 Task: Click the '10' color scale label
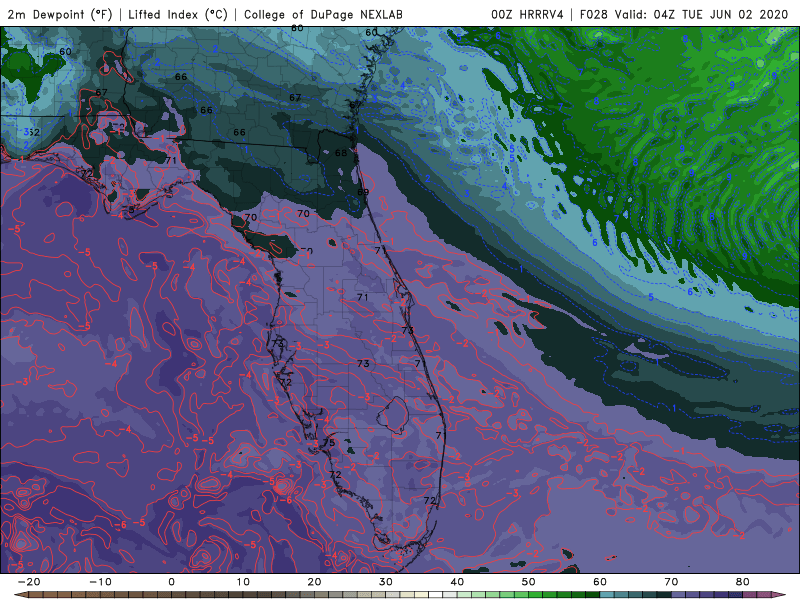(243, 582)
